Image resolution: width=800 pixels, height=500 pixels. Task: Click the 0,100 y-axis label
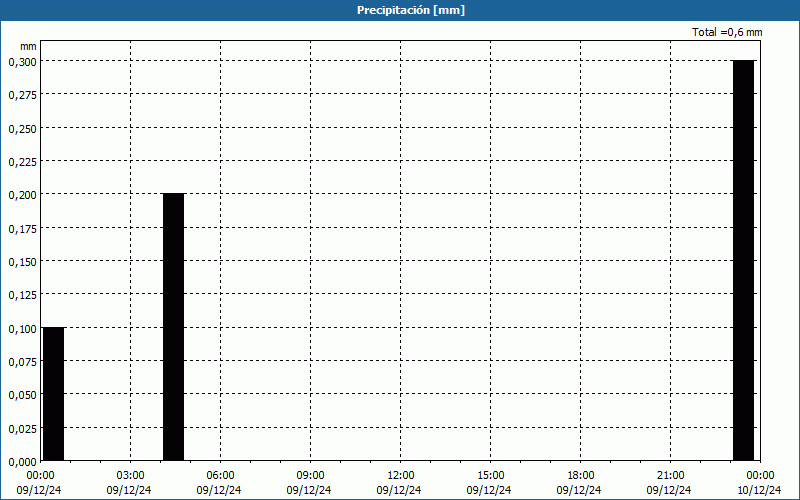[22, 329]
